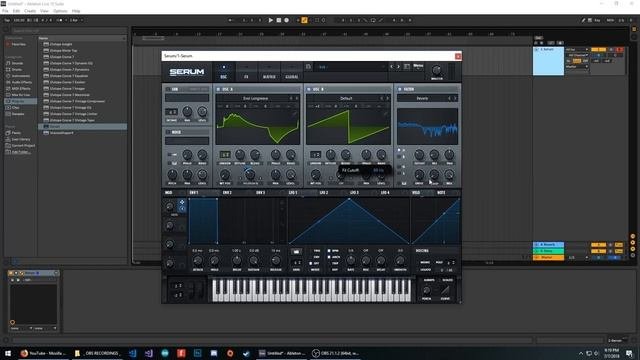Screen dimensions: 640x360
Task: Click the envelope RELEASE knob
Action: 276,260
